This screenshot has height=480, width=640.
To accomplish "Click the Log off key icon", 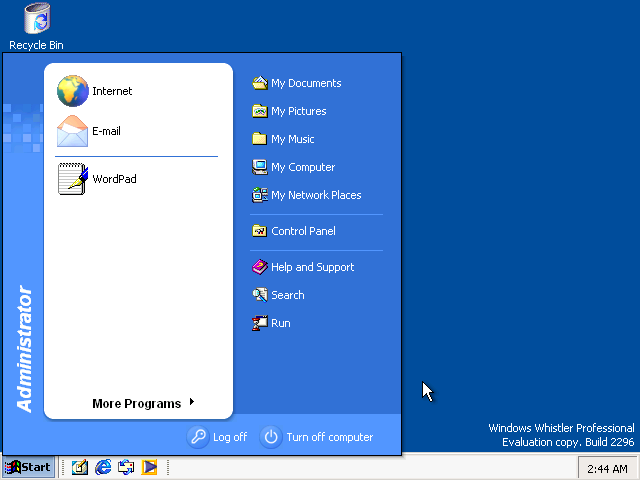I will pyautogui.click(x=198, y=437).
